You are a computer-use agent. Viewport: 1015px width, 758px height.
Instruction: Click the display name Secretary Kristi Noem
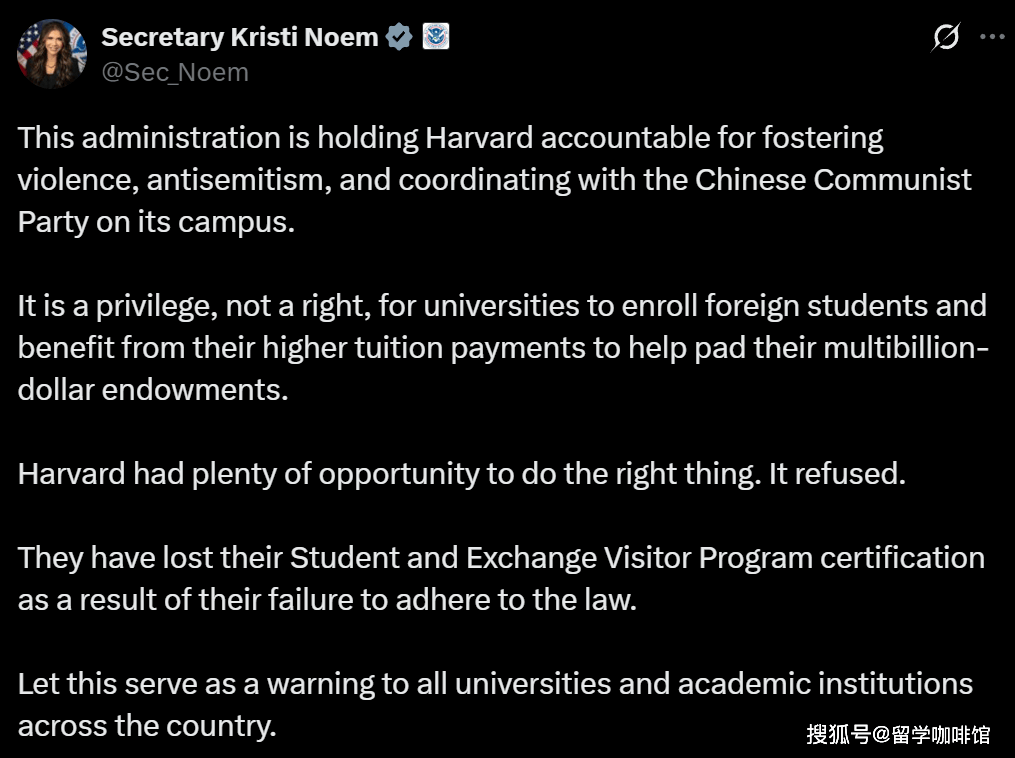[240, 38]
